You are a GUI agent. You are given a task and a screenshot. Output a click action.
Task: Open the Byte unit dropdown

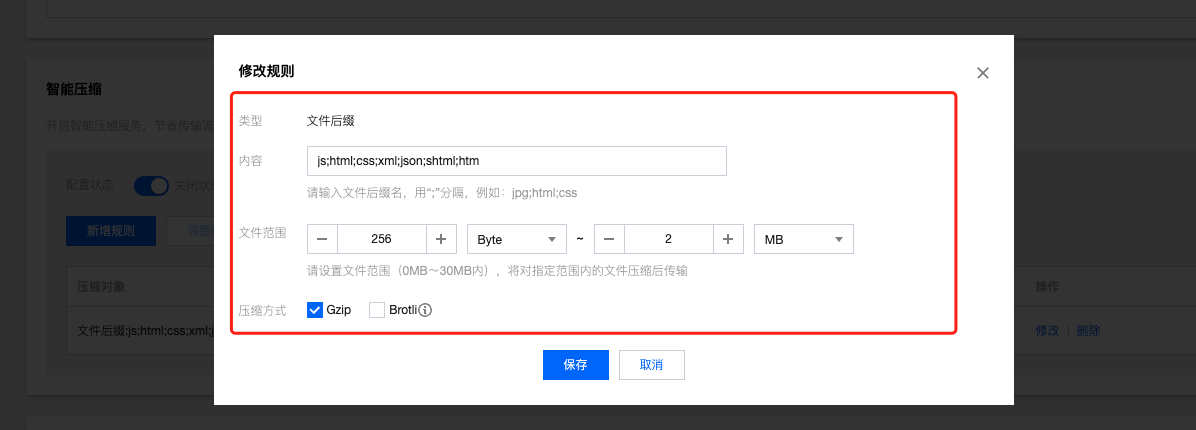coord(516,240)
